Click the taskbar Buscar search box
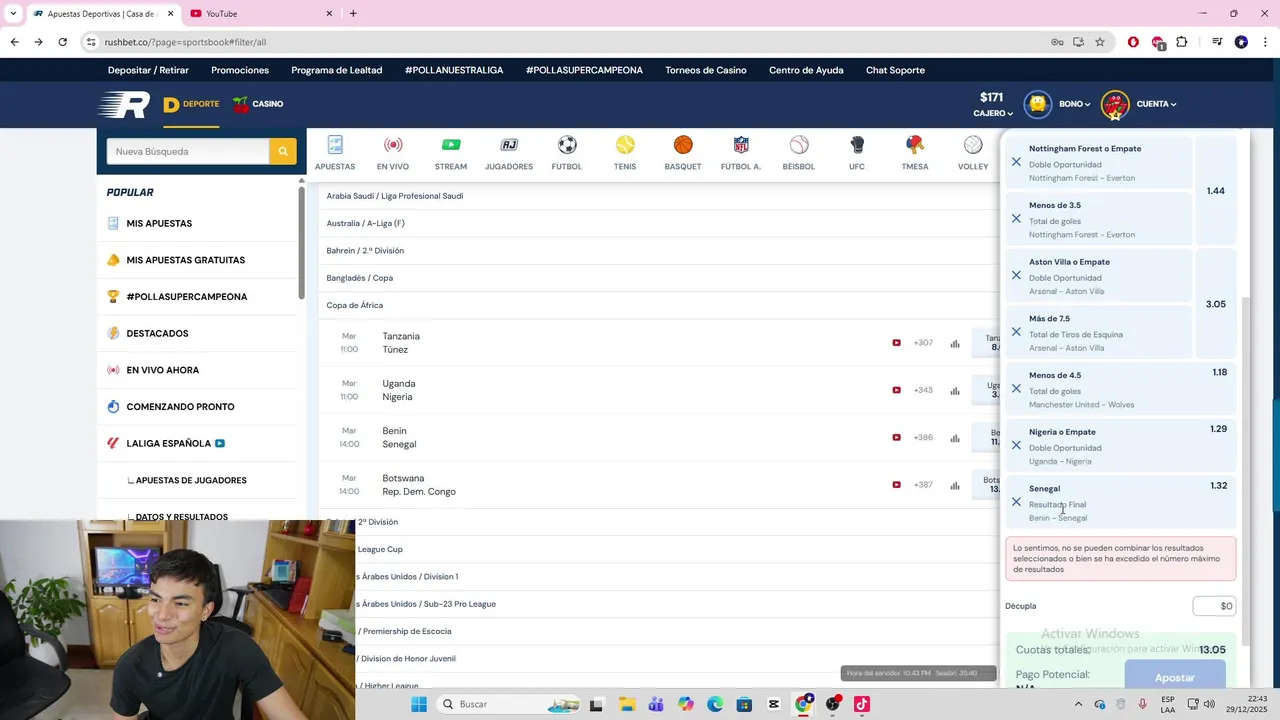 pyautogui.click(x=508, y=704)
